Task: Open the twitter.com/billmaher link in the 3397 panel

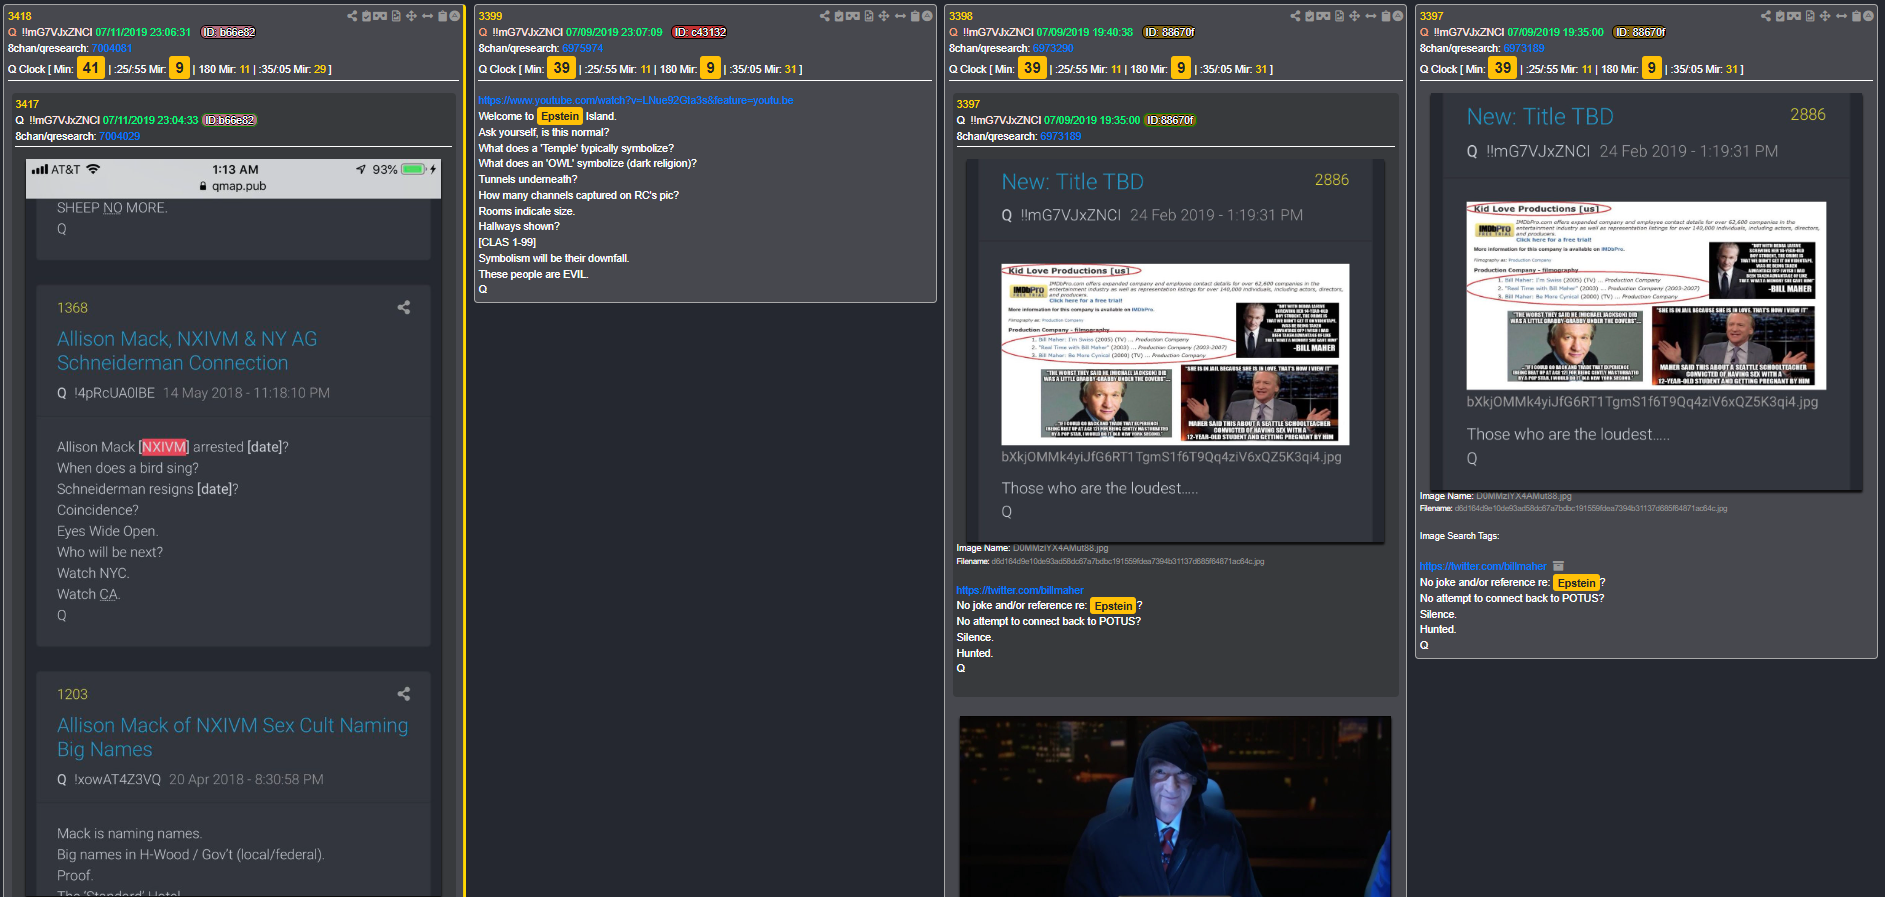Action: coord(1483,566)
